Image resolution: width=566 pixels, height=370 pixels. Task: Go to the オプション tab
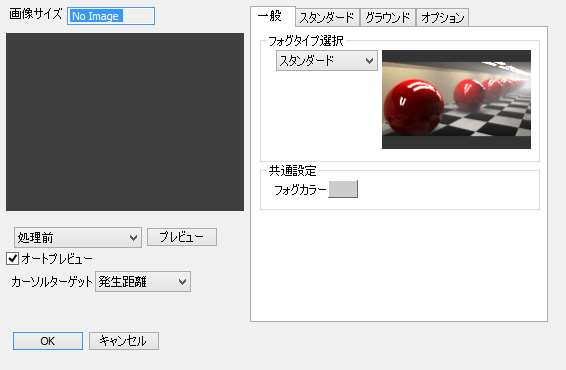443,18
